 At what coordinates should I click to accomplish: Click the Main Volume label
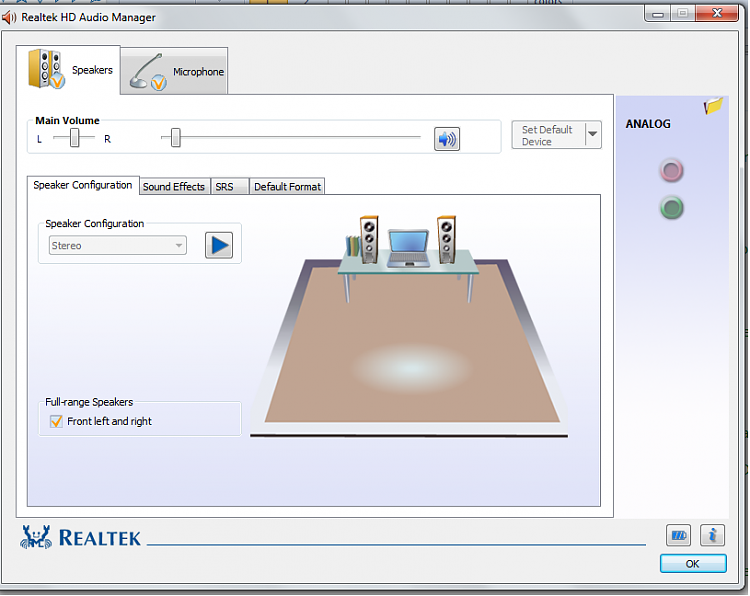pos(67,121)
